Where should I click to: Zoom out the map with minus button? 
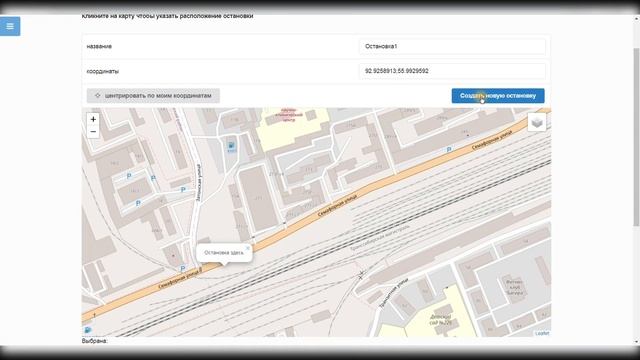click(x=93, y=131)
